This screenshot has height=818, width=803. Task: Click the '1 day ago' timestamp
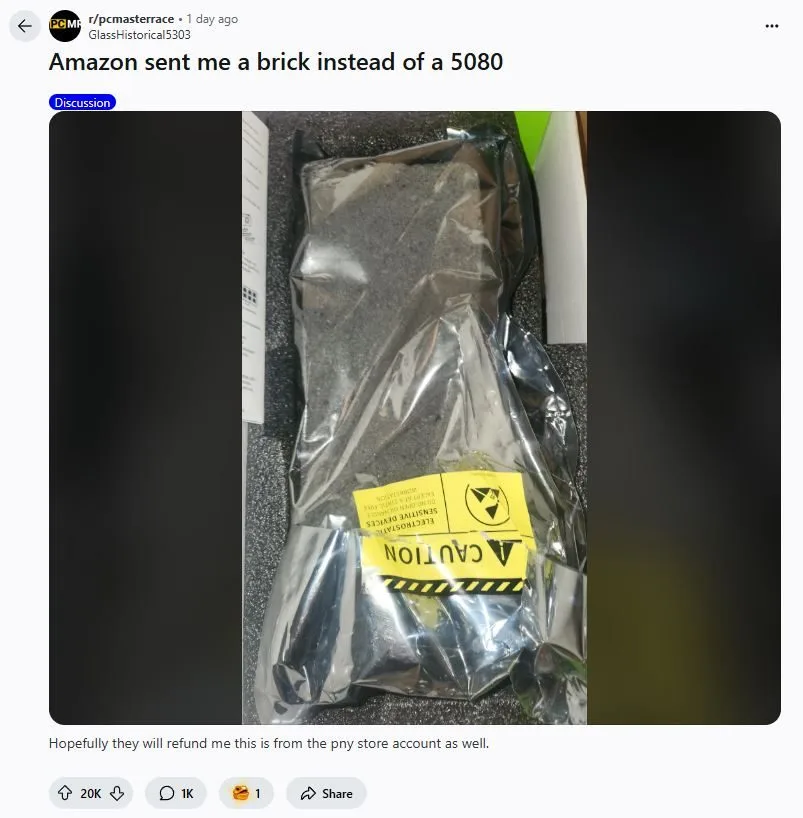(x=212, y=19)
